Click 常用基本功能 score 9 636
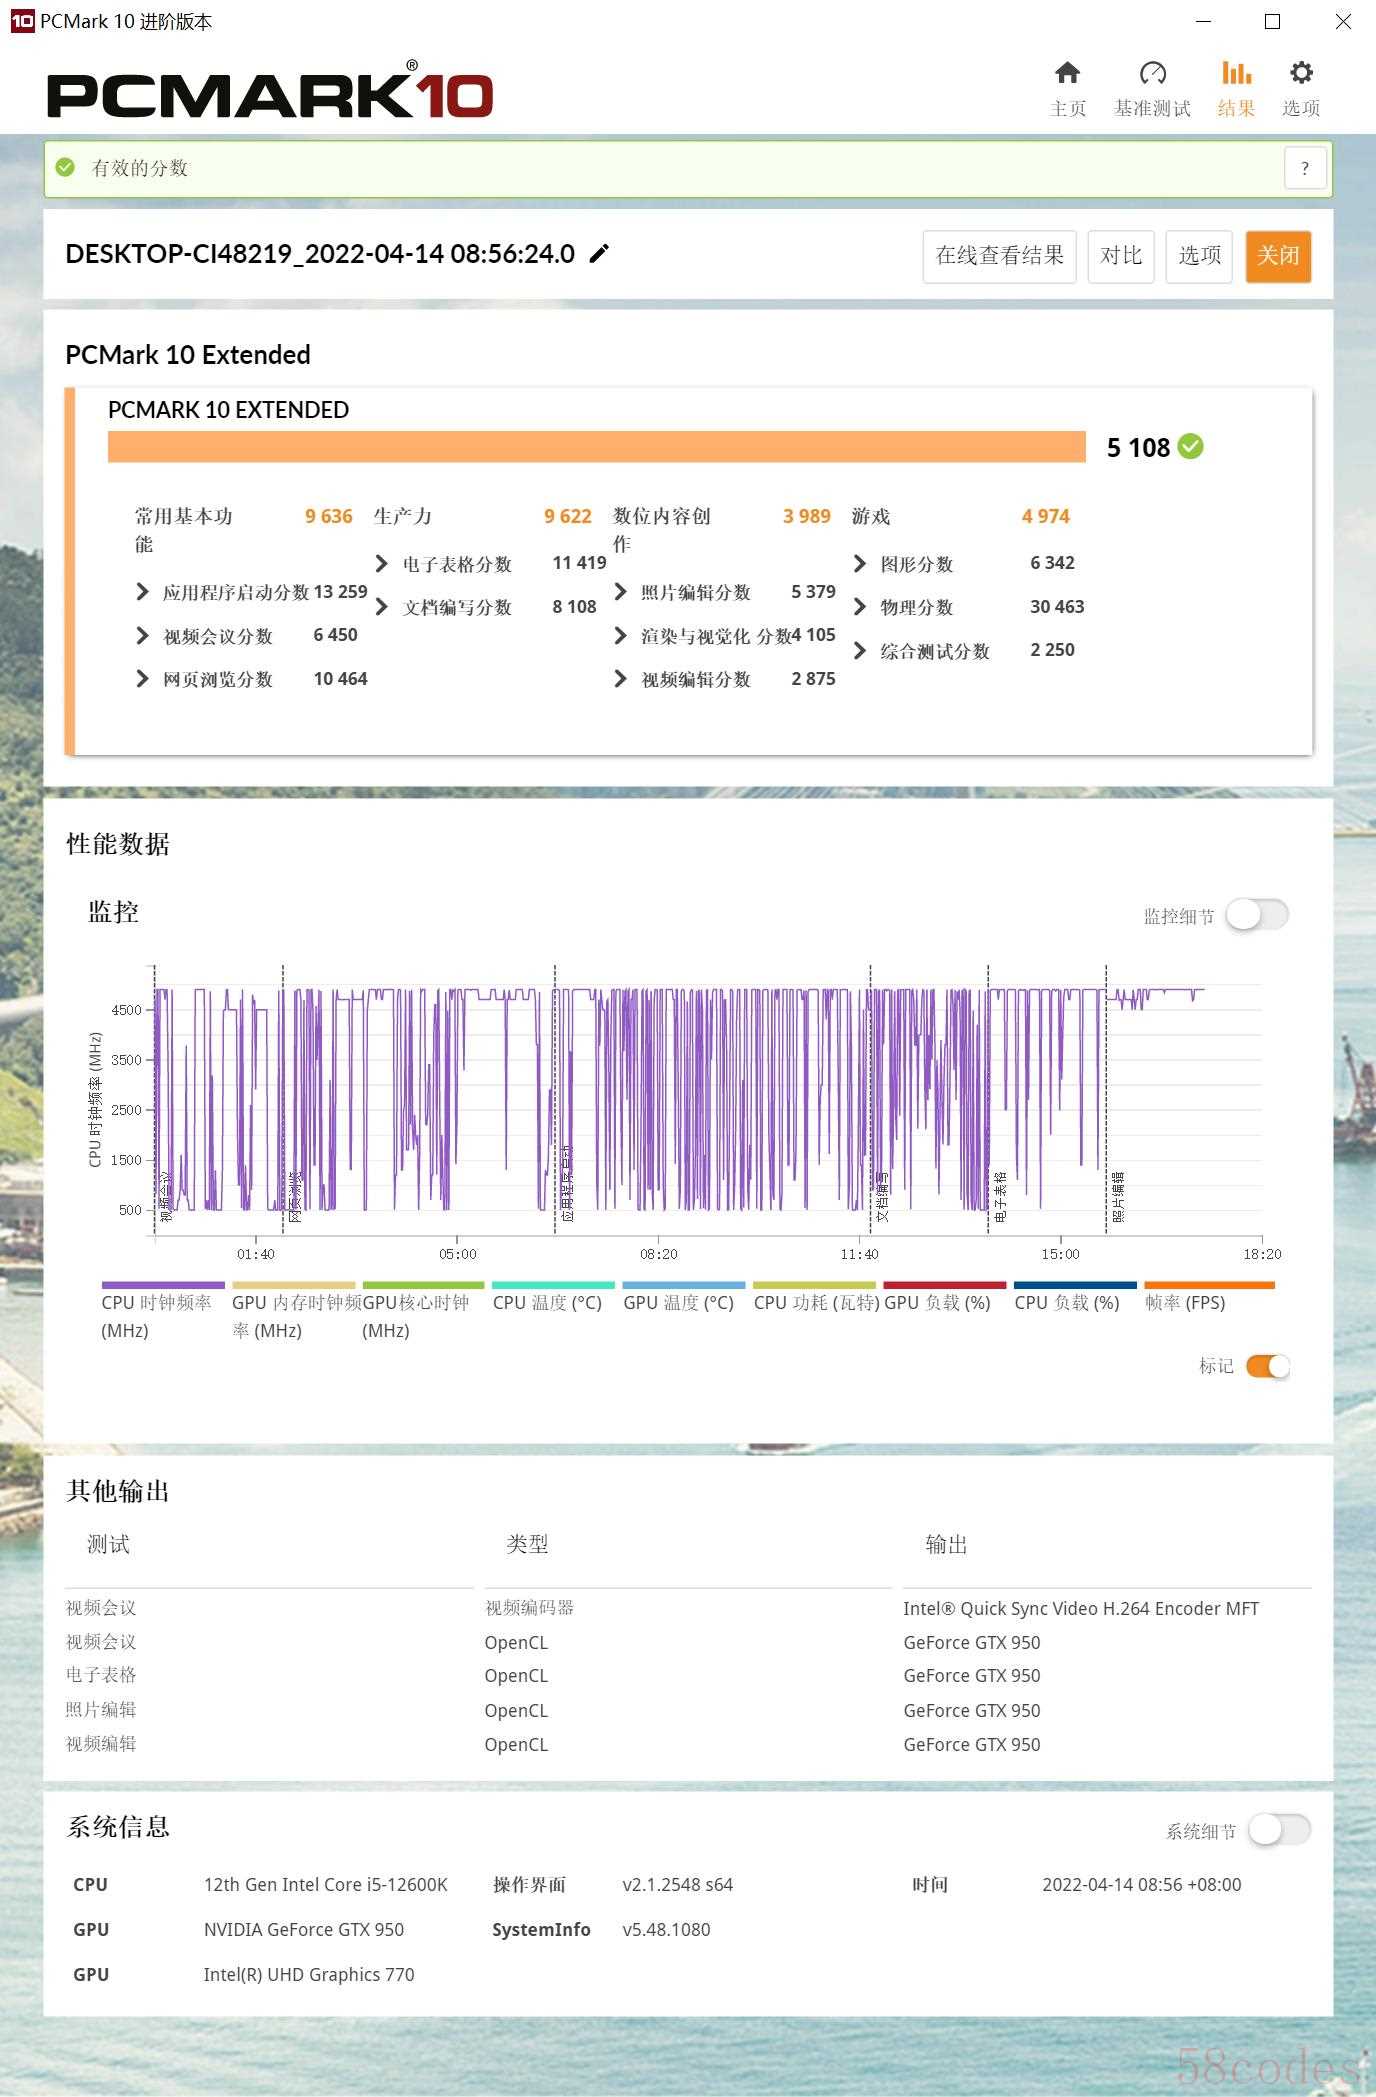This screenshot has height=2097, width=1376. tap(329, 516)
